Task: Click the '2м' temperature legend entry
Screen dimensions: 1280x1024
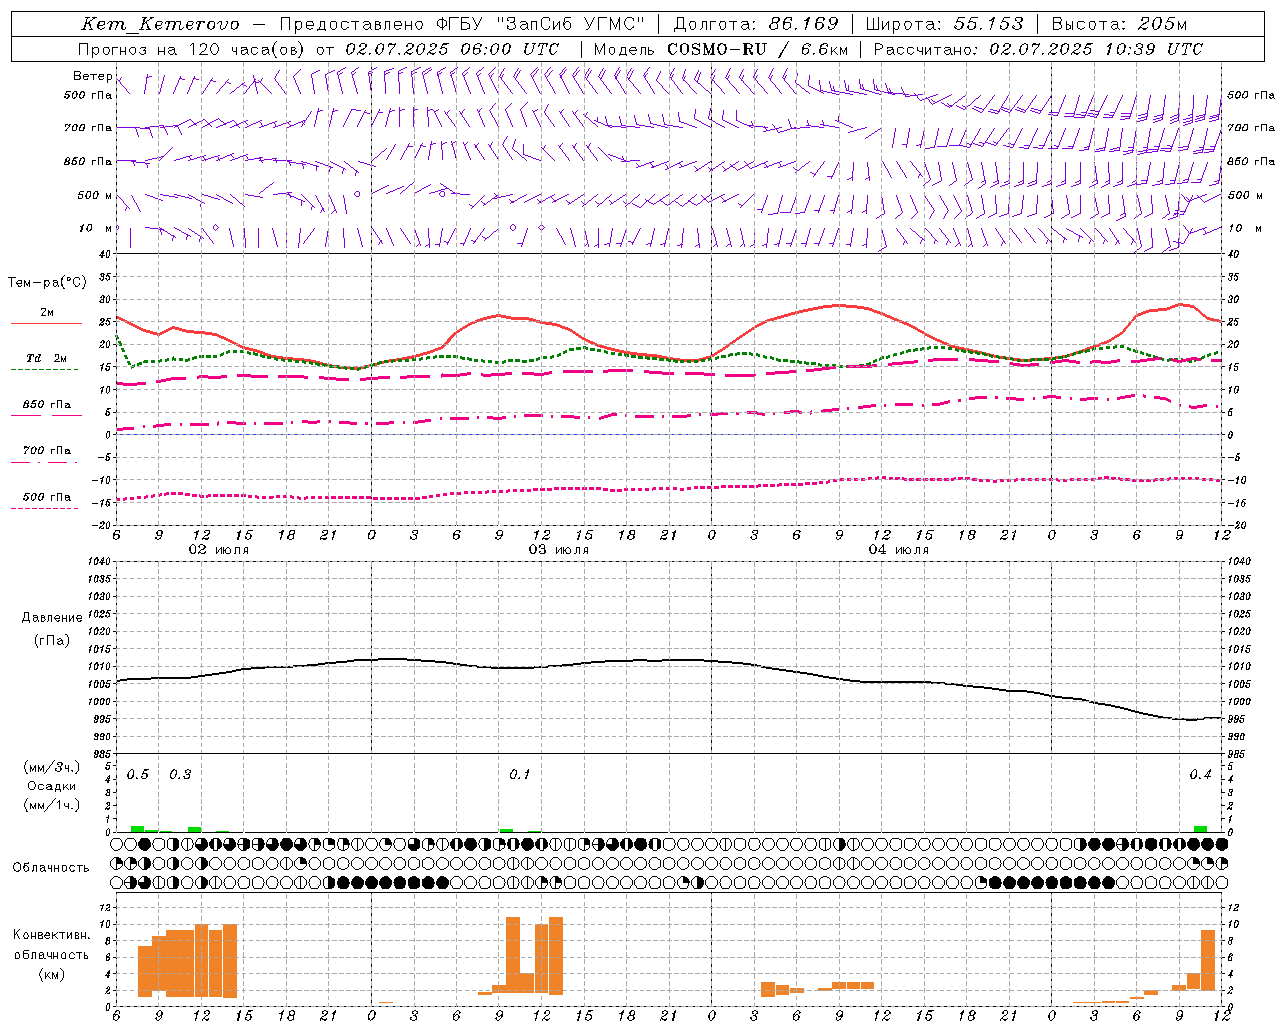Action: pos(47,312)
